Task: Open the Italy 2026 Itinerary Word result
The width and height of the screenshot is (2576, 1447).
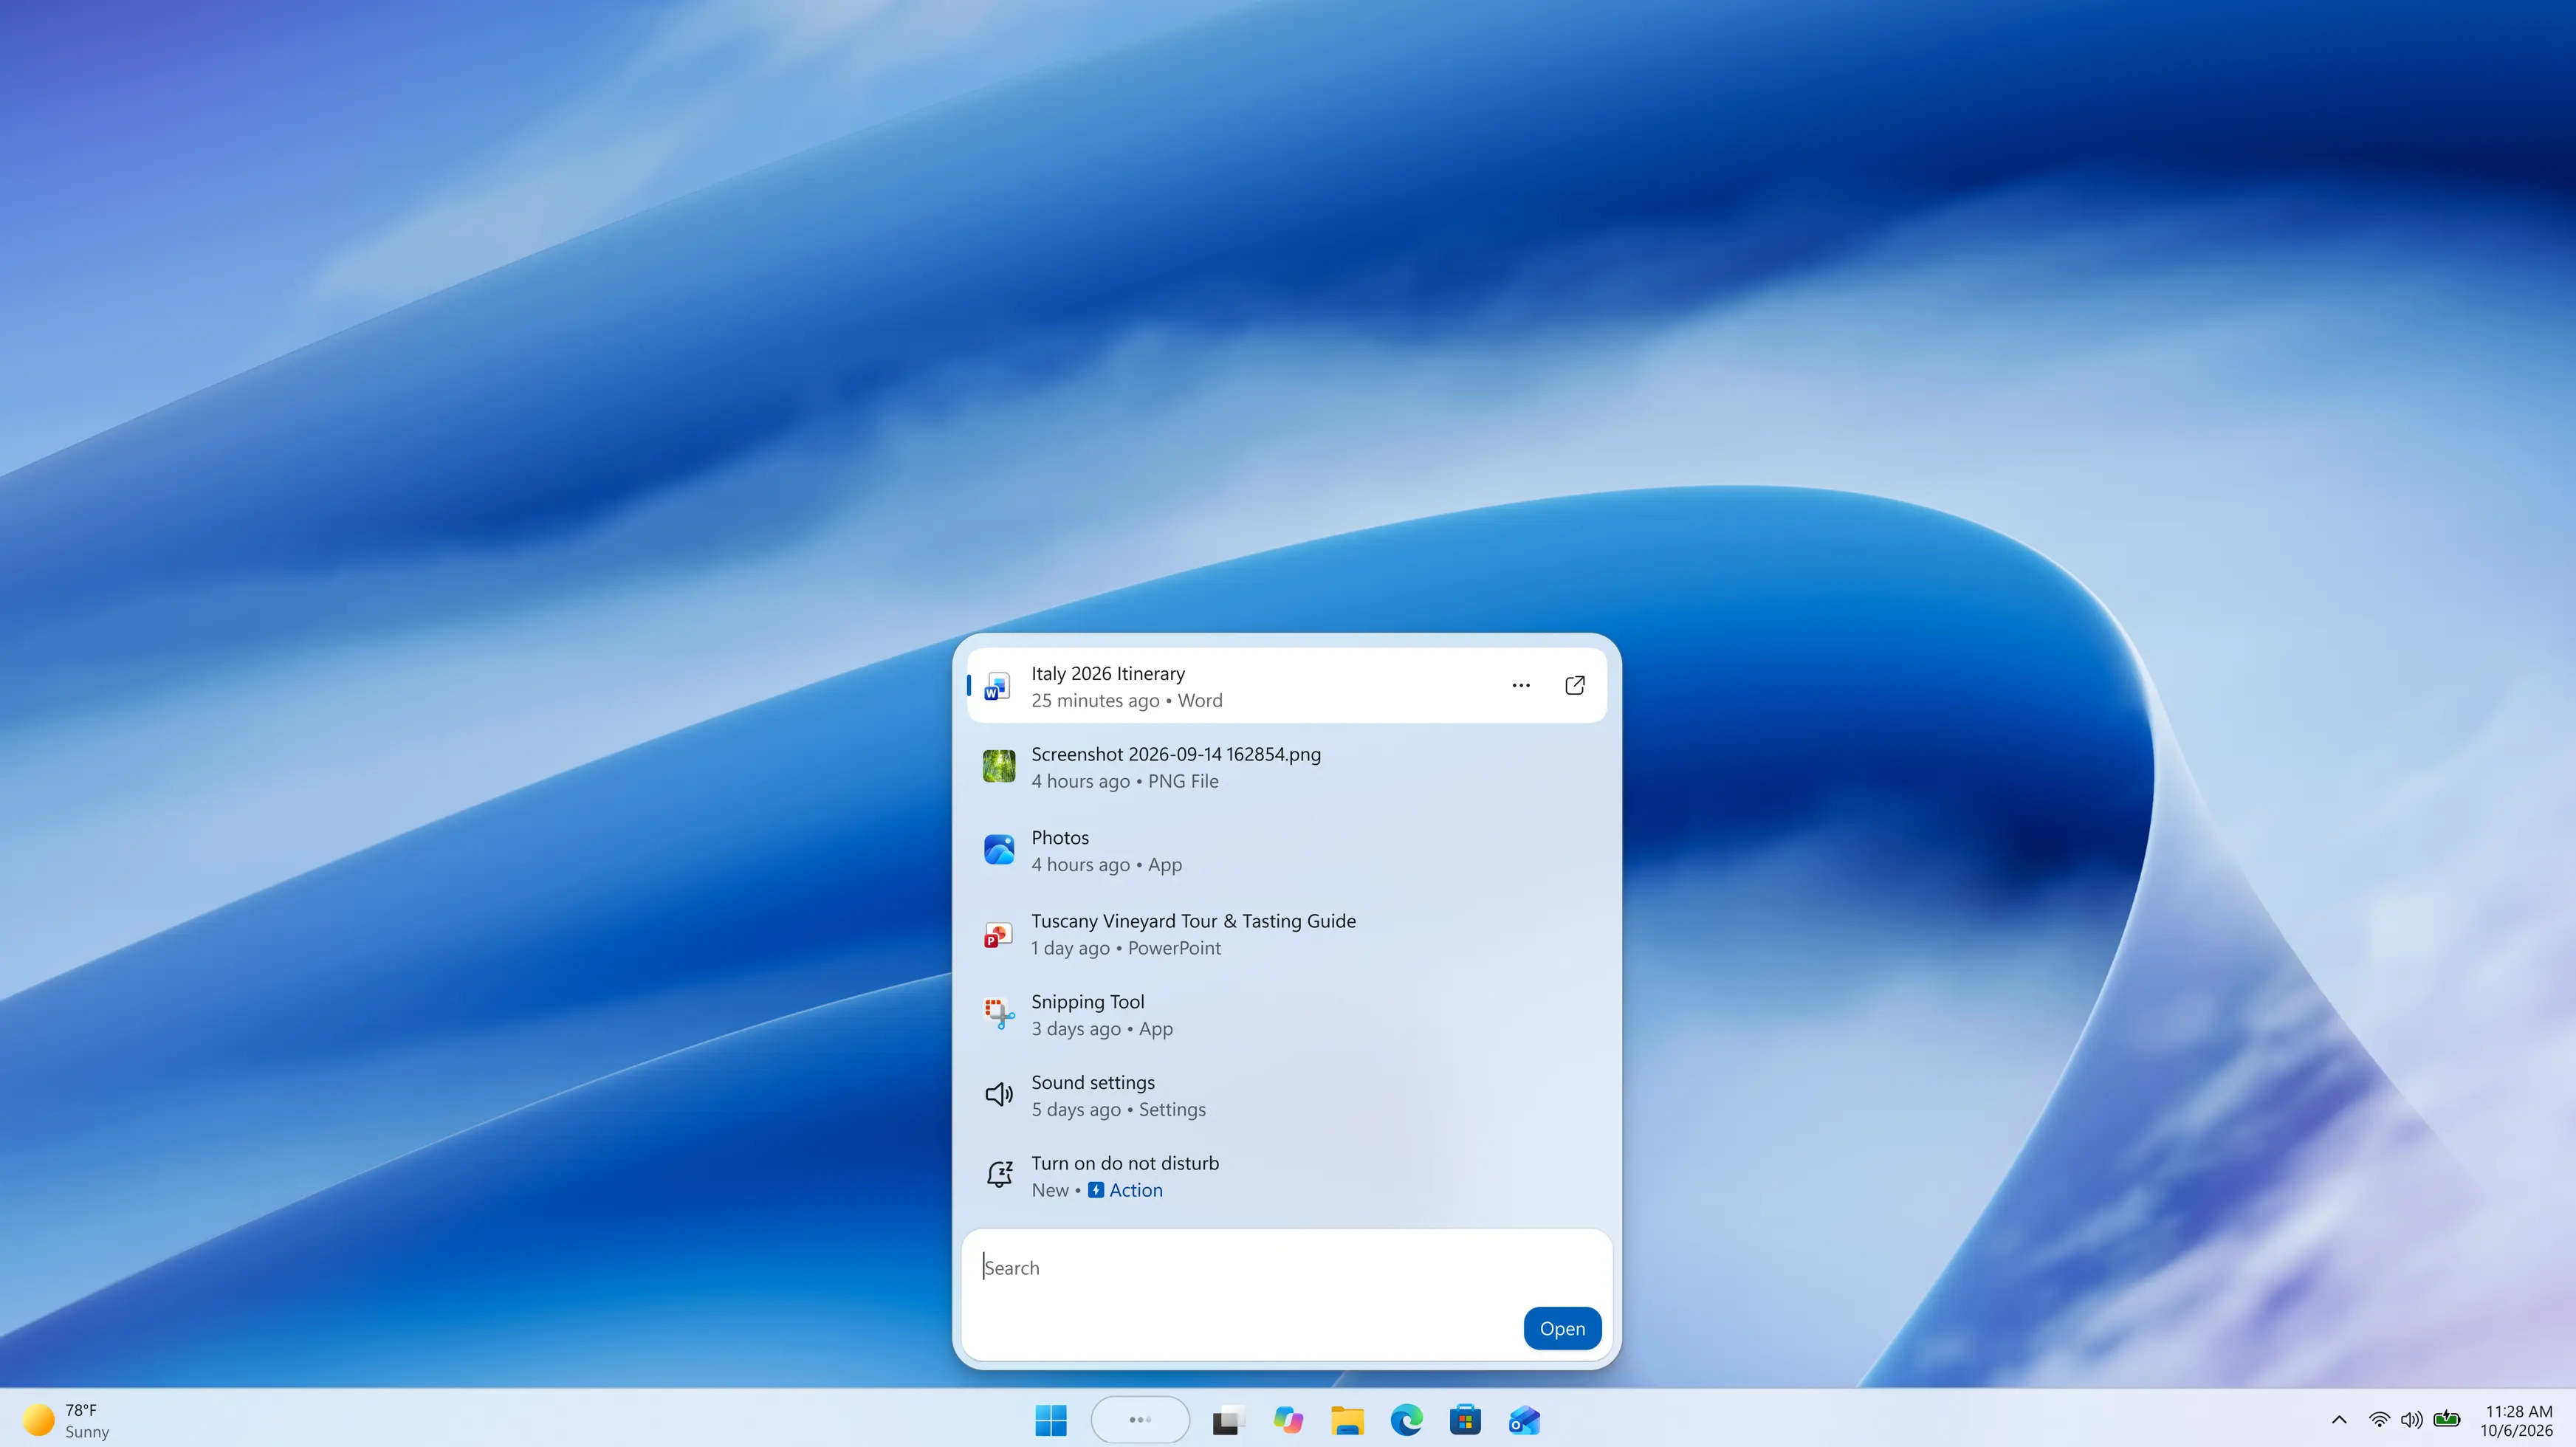Action: point(1286,686)
